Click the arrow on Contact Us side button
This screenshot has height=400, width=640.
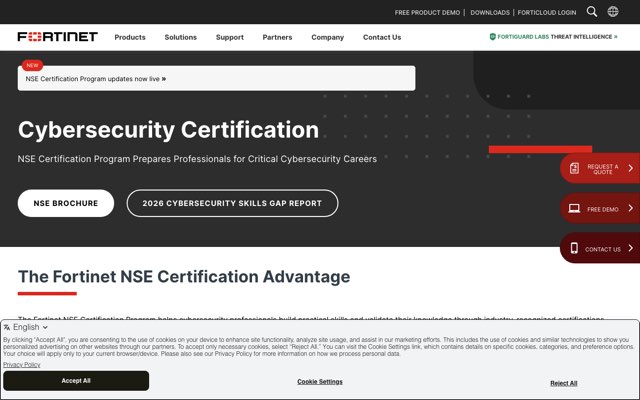(x=631, y=248)
